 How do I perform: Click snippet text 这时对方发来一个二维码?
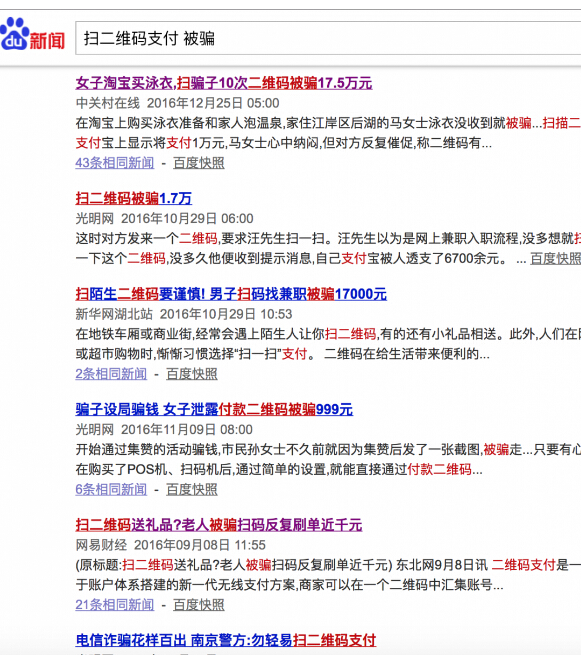coord(146,239)
